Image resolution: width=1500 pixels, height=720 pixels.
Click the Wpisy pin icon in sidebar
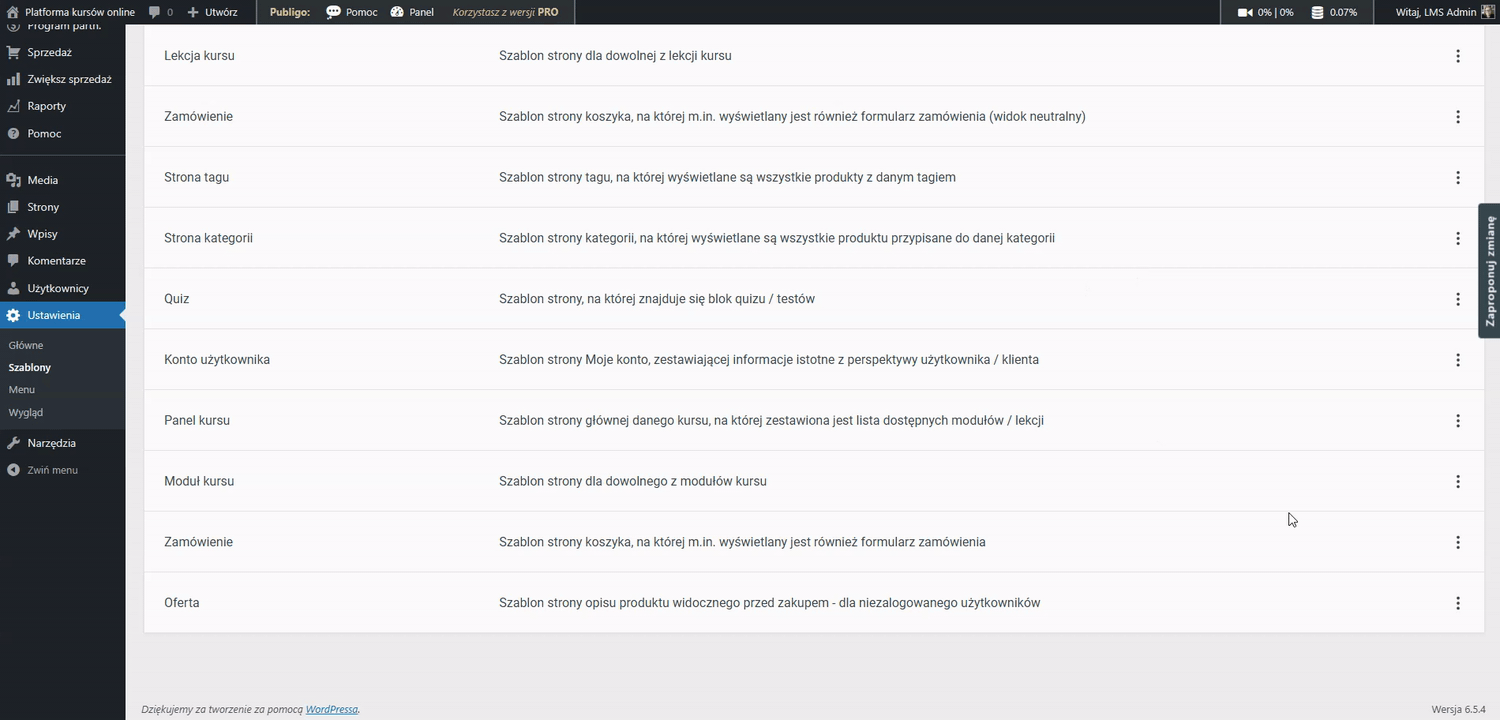[13, 234]
